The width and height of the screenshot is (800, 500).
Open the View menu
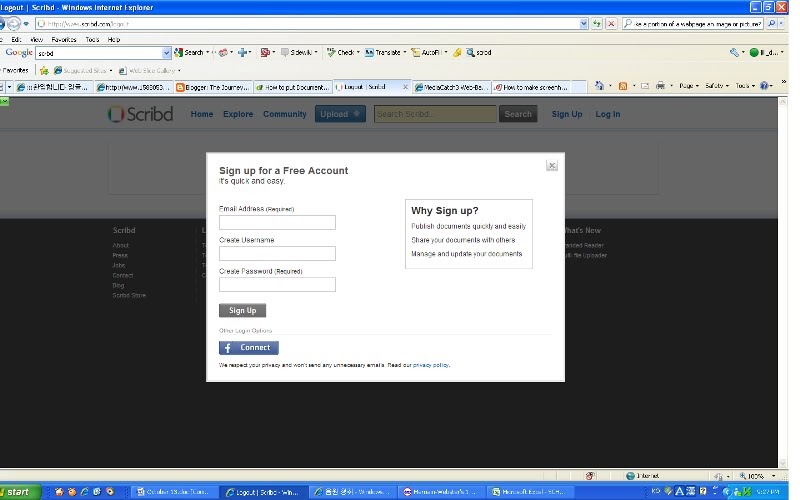click(x=37, y=39)
